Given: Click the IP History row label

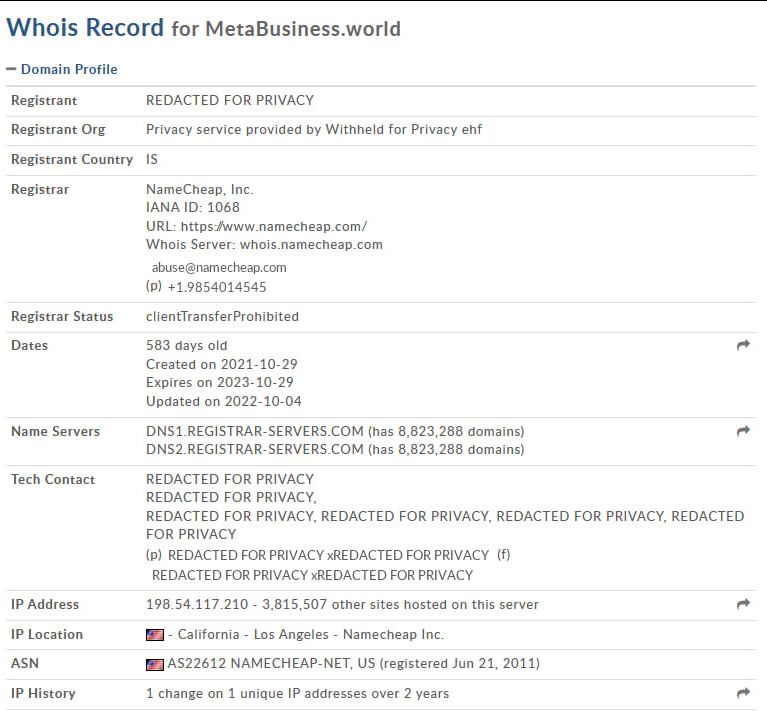Looking at the screenshot, I should [x=43, y=693].
